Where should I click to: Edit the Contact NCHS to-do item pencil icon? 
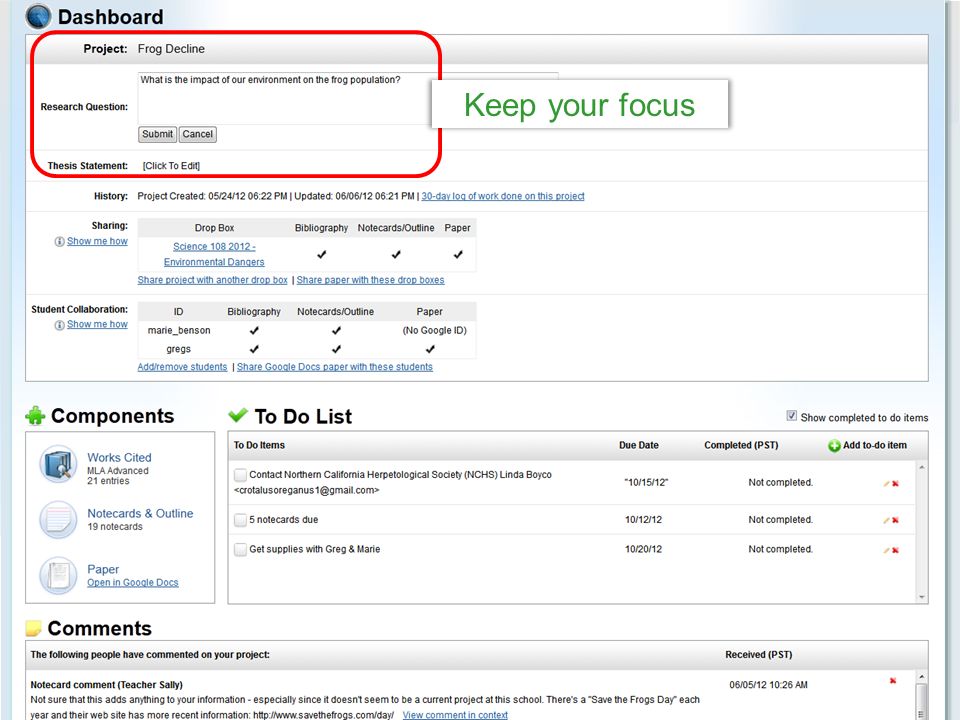(886, 484)
